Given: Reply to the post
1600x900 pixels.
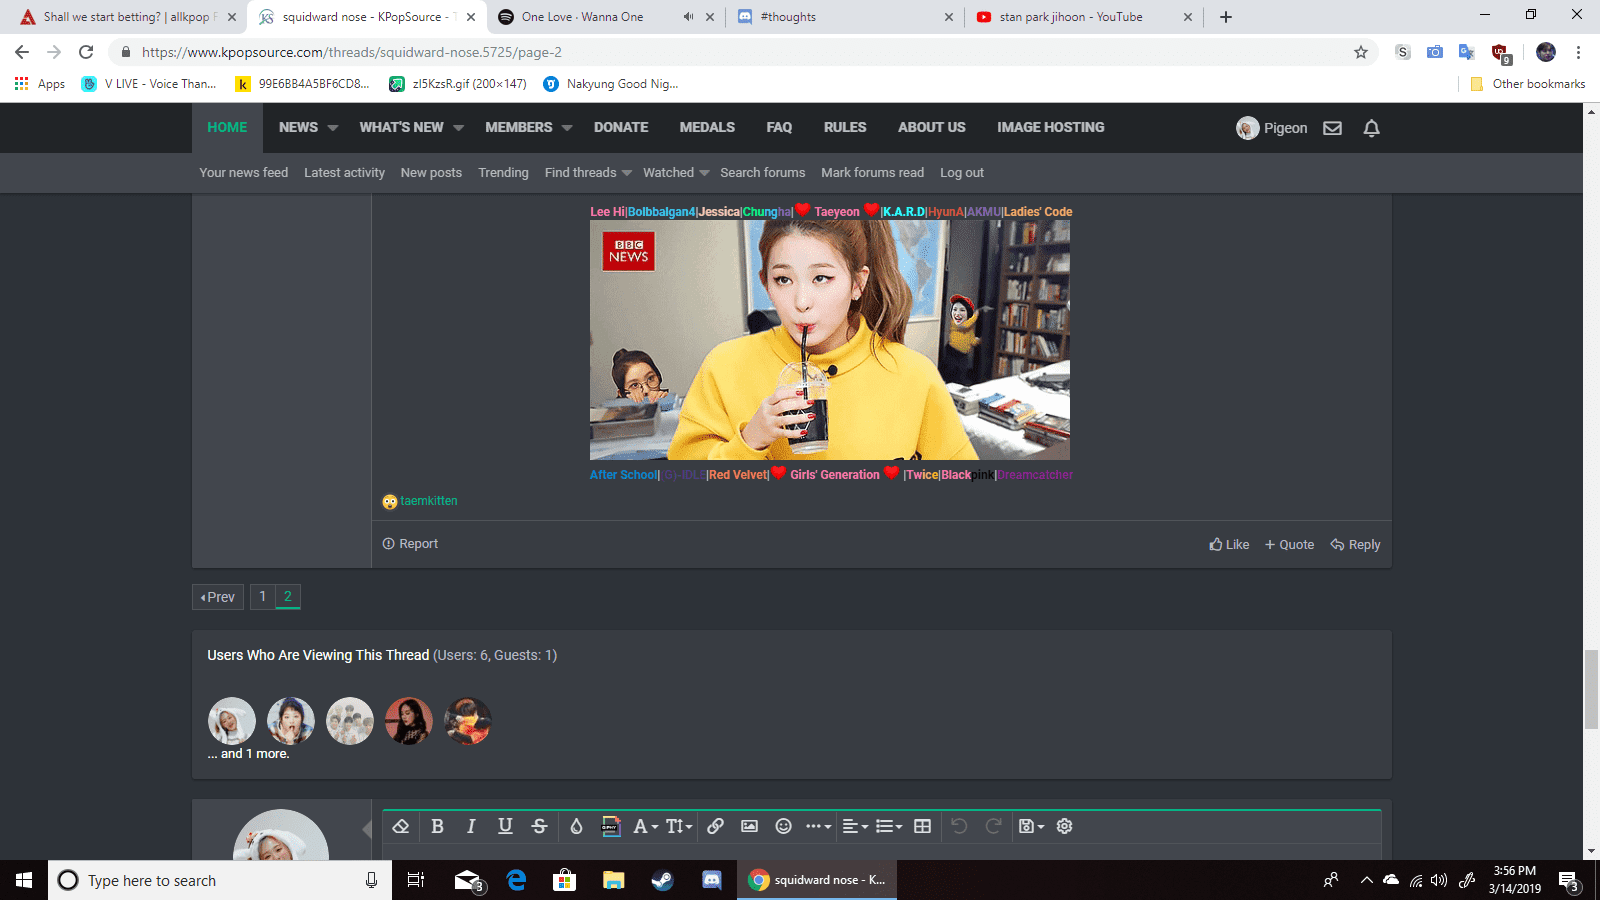Looking at the screenshot, I should 1355,544.
